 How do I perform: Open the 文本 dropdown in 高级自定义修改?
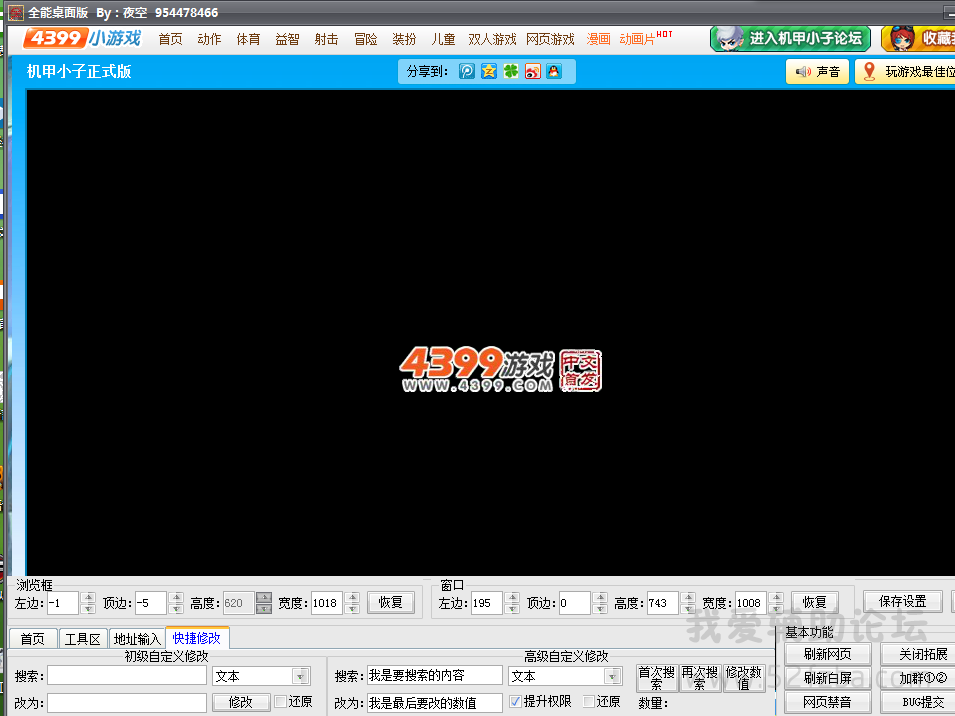pyautogui.click(x=612, y=676)
